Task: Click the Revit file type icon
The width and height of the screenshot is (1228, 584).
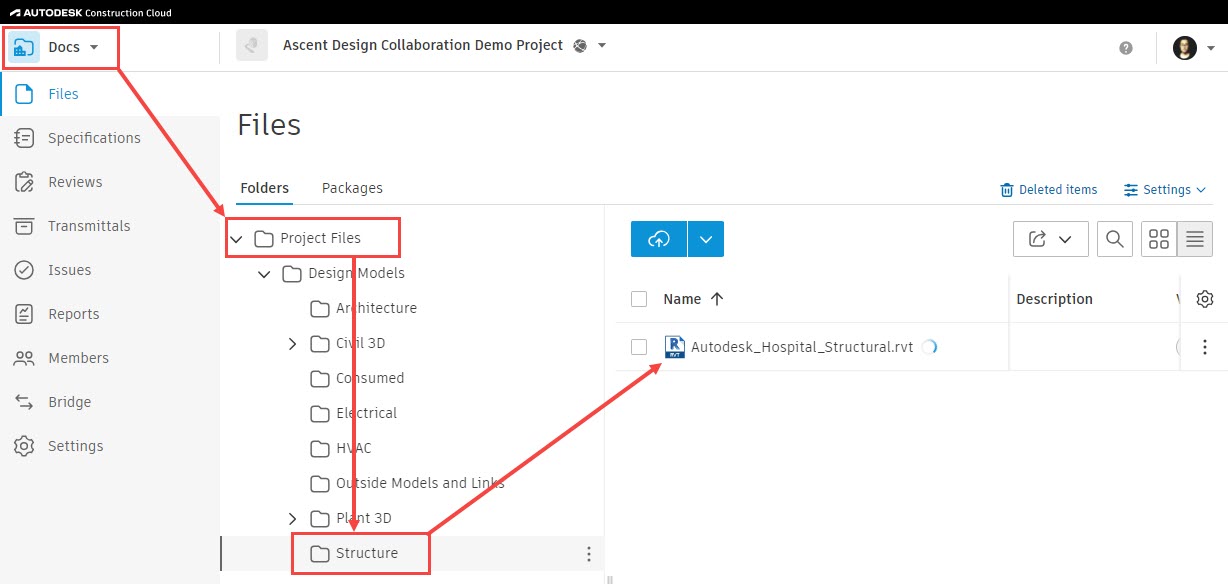Action: click(x=675, y=347)
